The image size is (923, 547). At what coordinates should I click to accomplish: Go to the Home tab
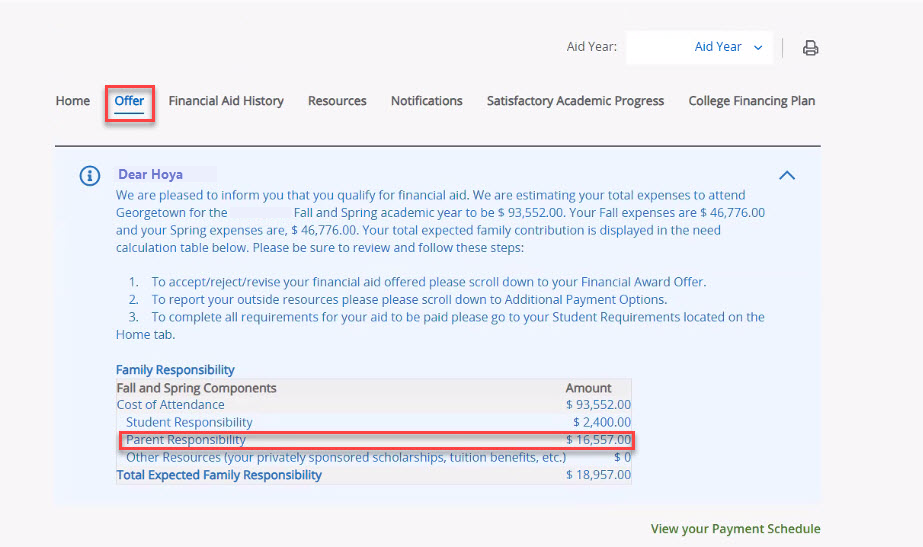(73, 101)
